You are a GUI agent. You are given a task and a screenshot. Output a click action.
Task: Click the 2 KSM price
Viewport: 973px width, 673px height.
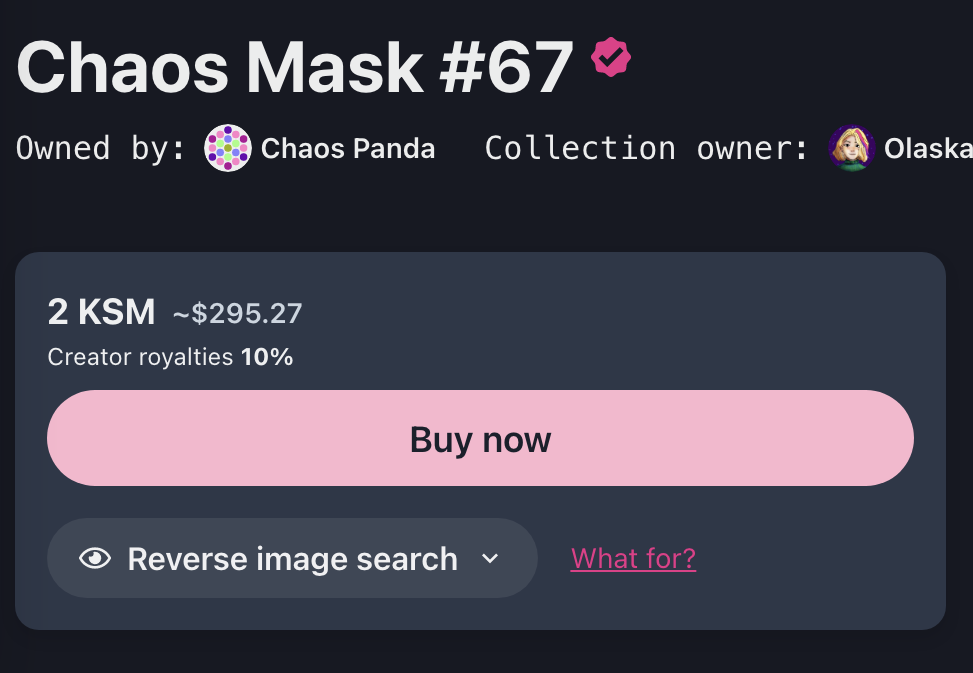tap(101, 313)
